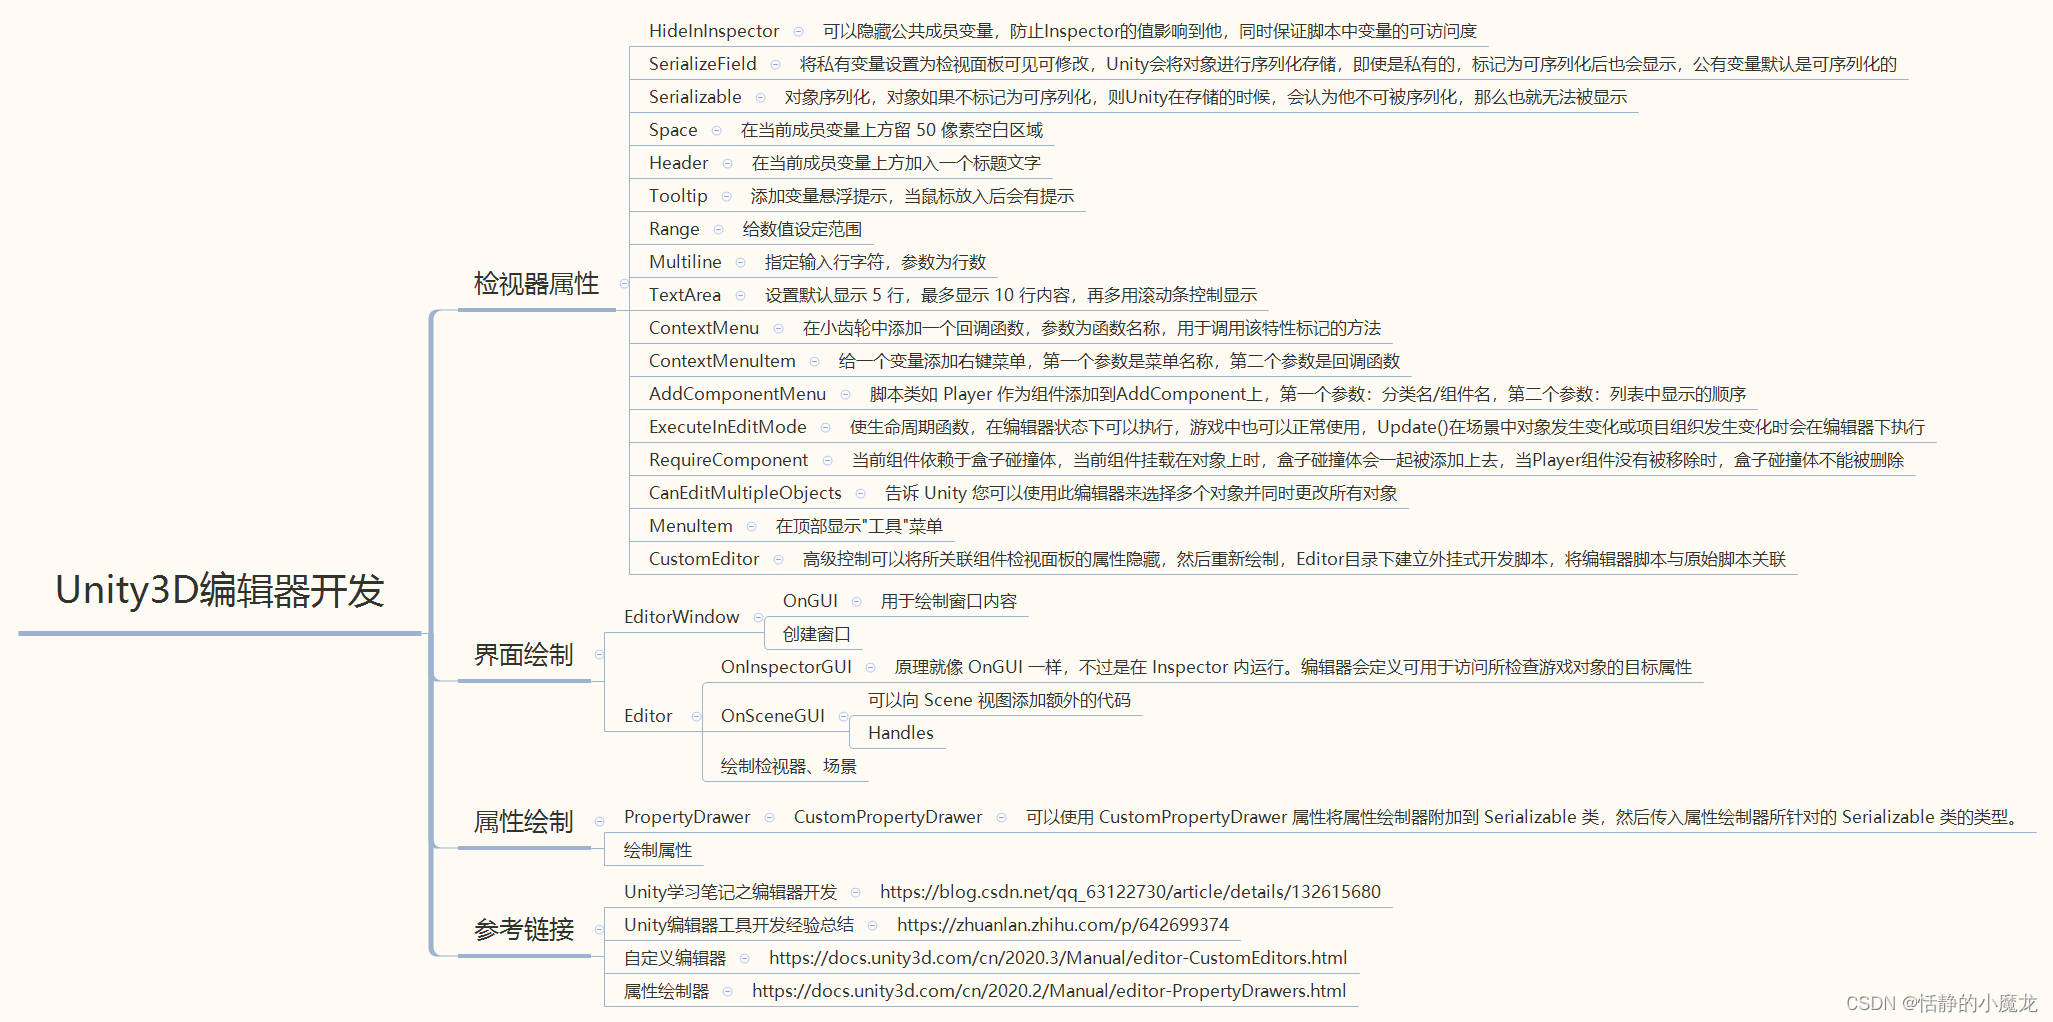Screen dimensions: 2053x1022
Task: Select the EditorWindow node
Action: (x=682, y=617)
